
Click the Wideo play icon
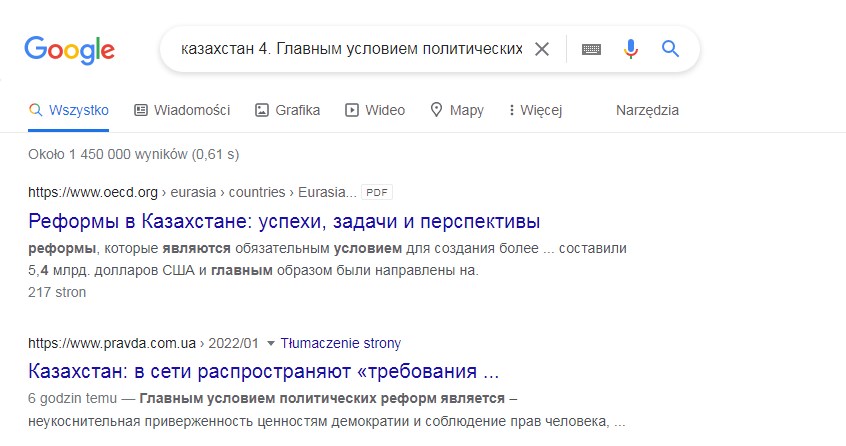pos(352,110)
